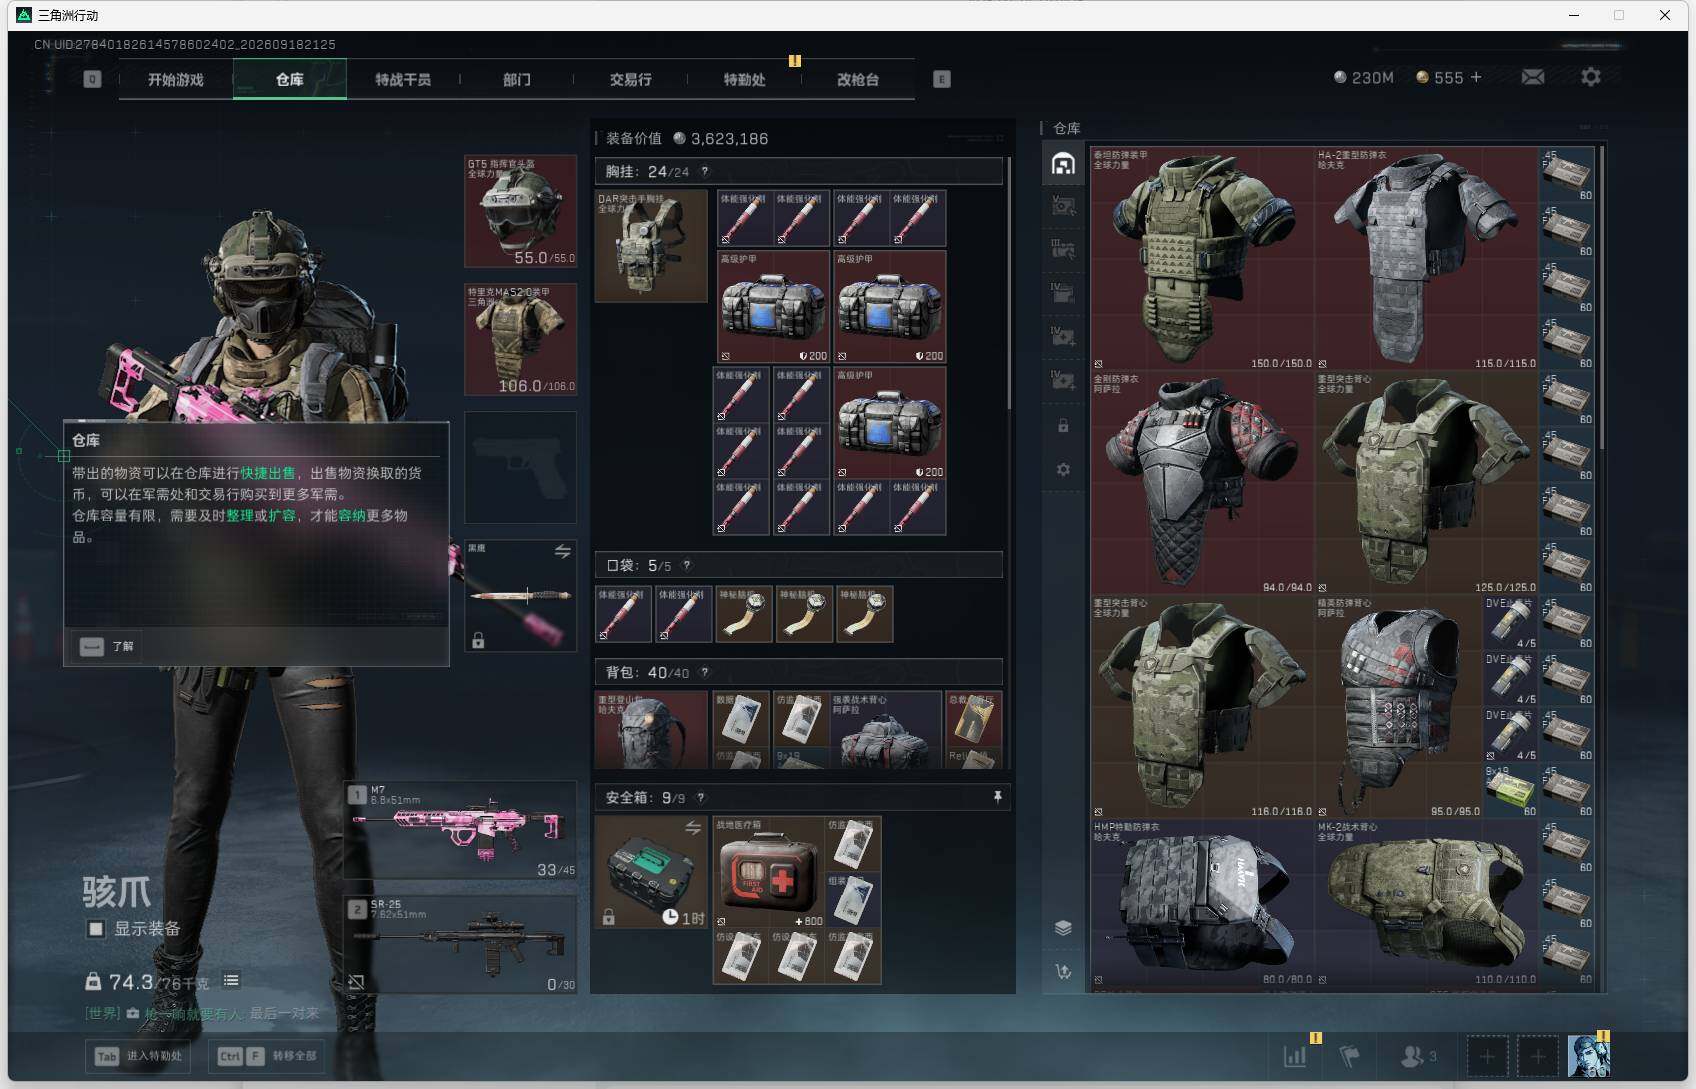Screen dimensions: 1696x1089
Task: Toggle the 显示装备 checkbox
Action: click(96, 929)
